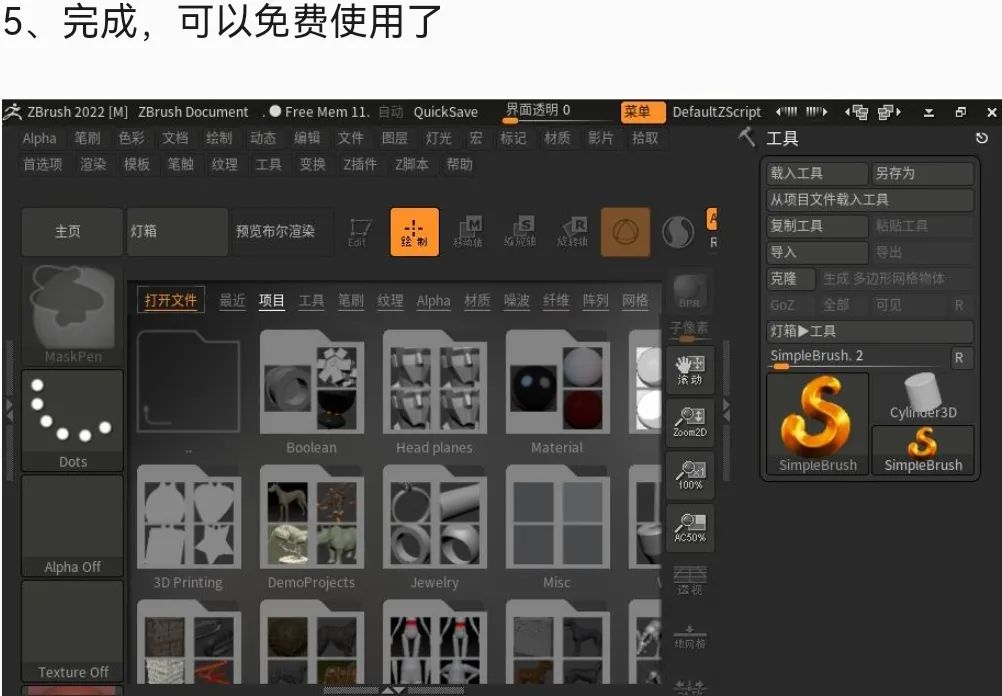
Task: Click 从项目文件载入工具 button
Action: pyautogui.click(x=870, y=199)
